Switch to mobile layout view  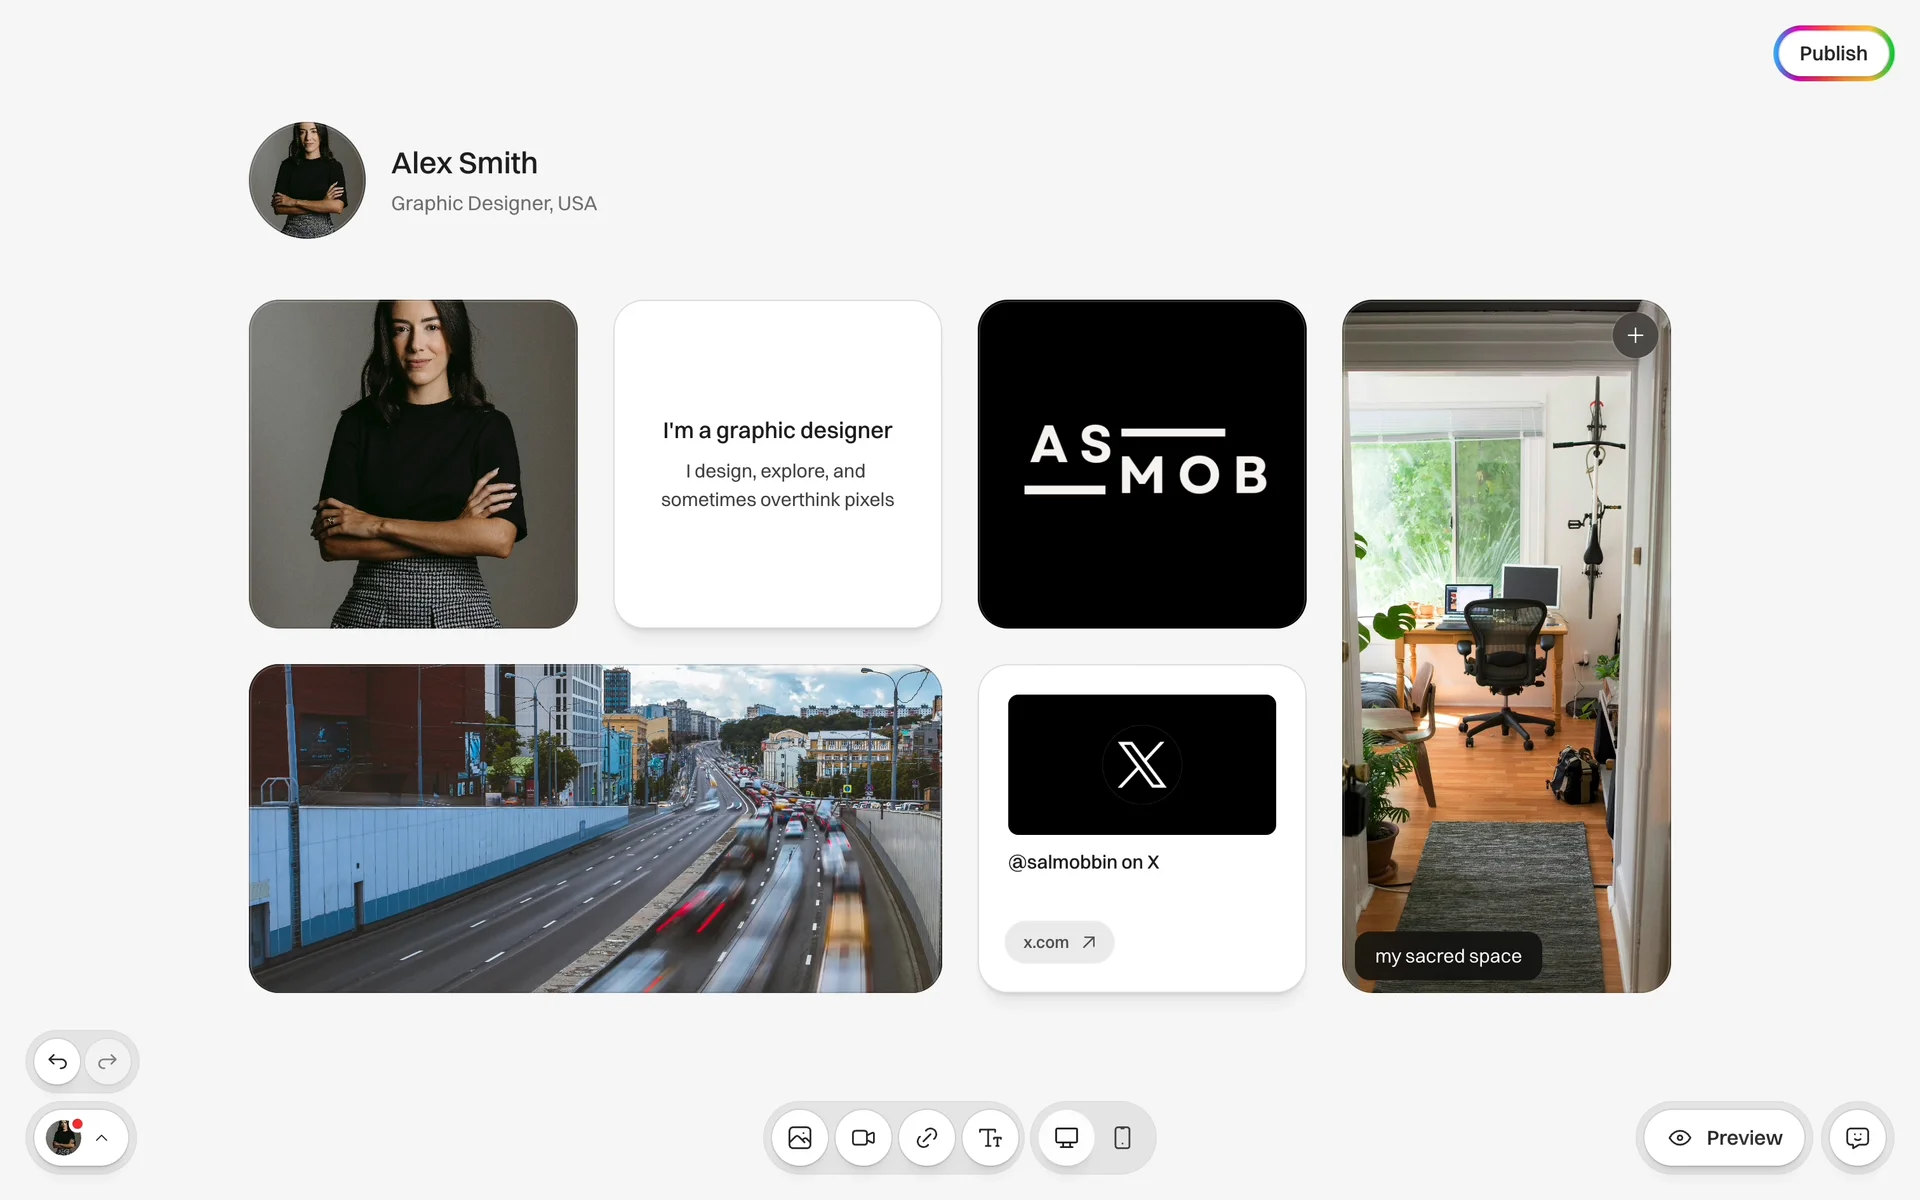1122,1138
